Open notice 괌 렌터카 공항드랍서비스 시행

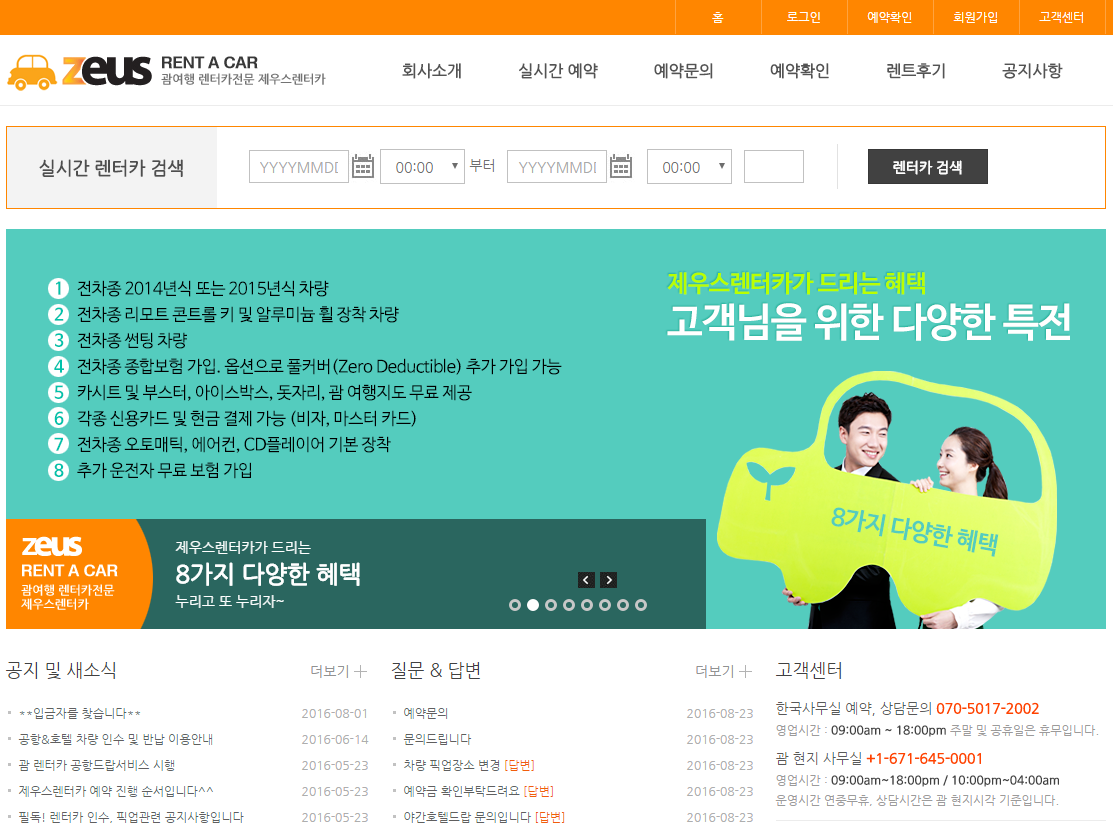pos(97,766)
